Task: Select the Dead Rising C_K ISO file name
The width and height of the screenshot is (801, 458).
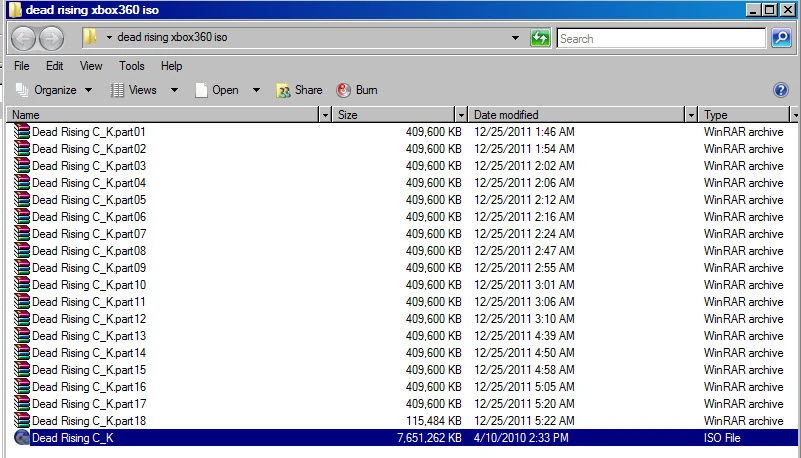Action: [x=73, y=438]
